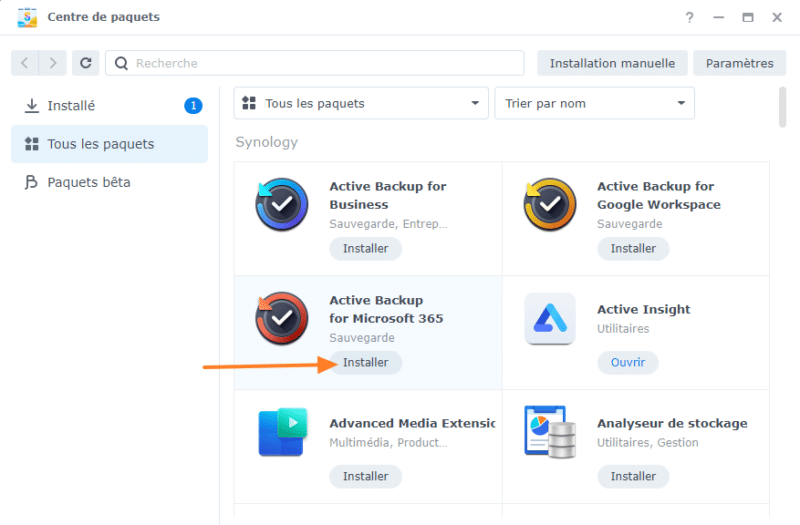
Task: Open help via the question mark icon
Action: click(x=689, y=17)
